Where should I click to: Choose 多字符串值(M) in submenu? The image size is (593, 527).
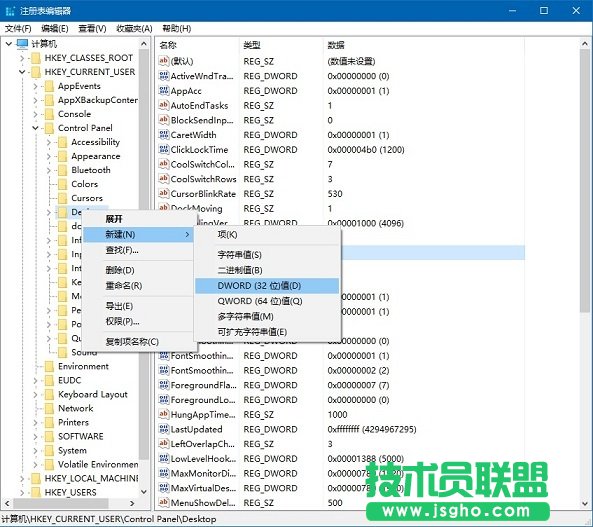(267, 316)
